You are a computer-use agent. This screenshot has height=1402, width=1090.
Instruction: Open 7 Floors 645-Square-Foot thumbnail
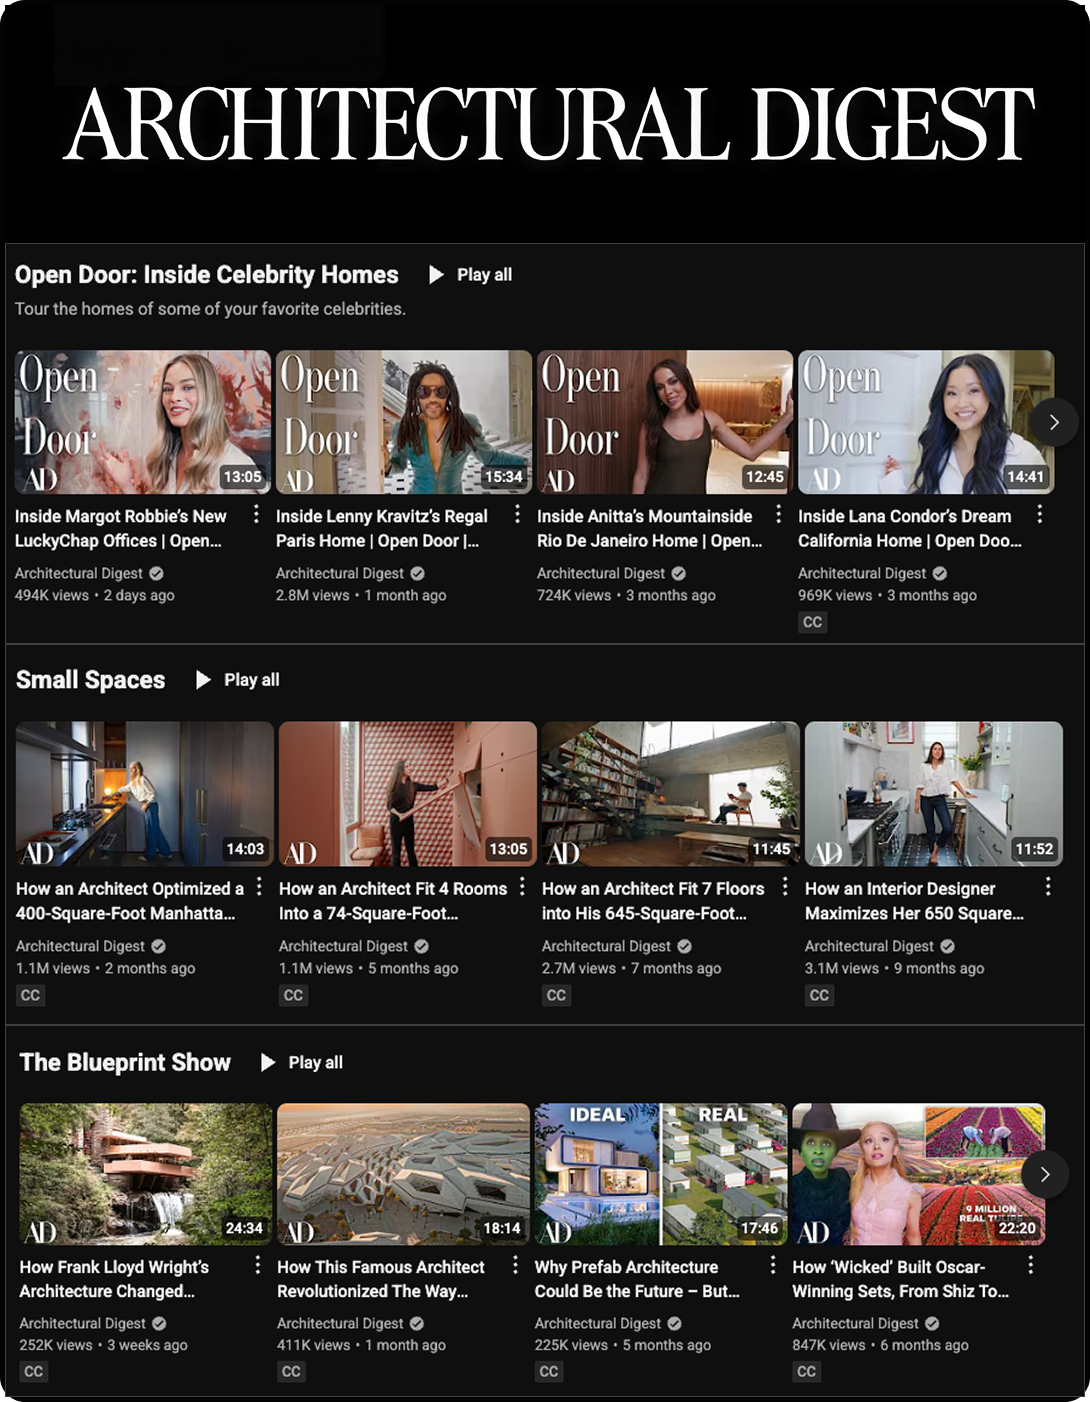[x=671, y=794]
